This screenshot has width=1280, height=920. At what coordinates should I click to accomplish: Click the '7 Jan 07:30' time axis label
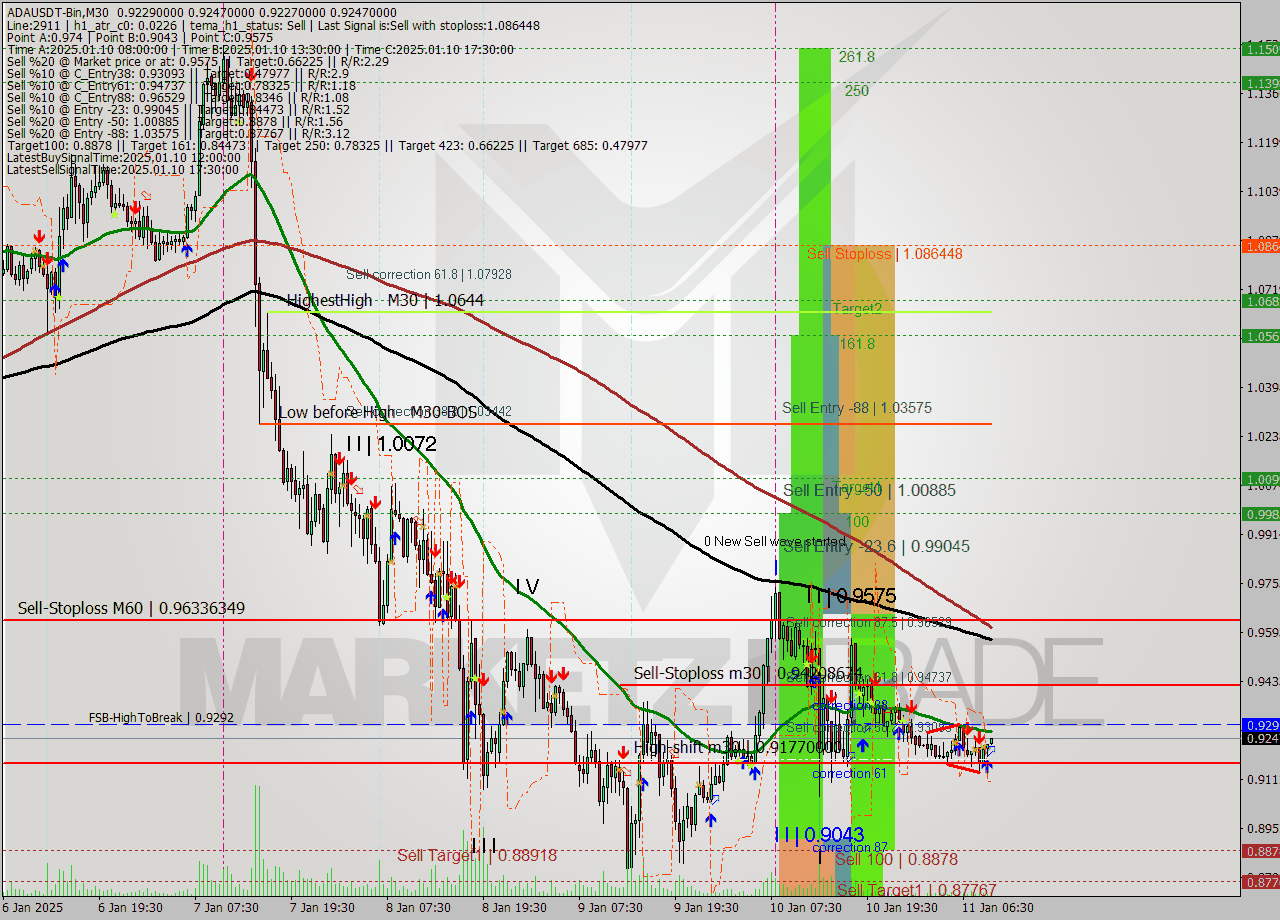[227, 907]
